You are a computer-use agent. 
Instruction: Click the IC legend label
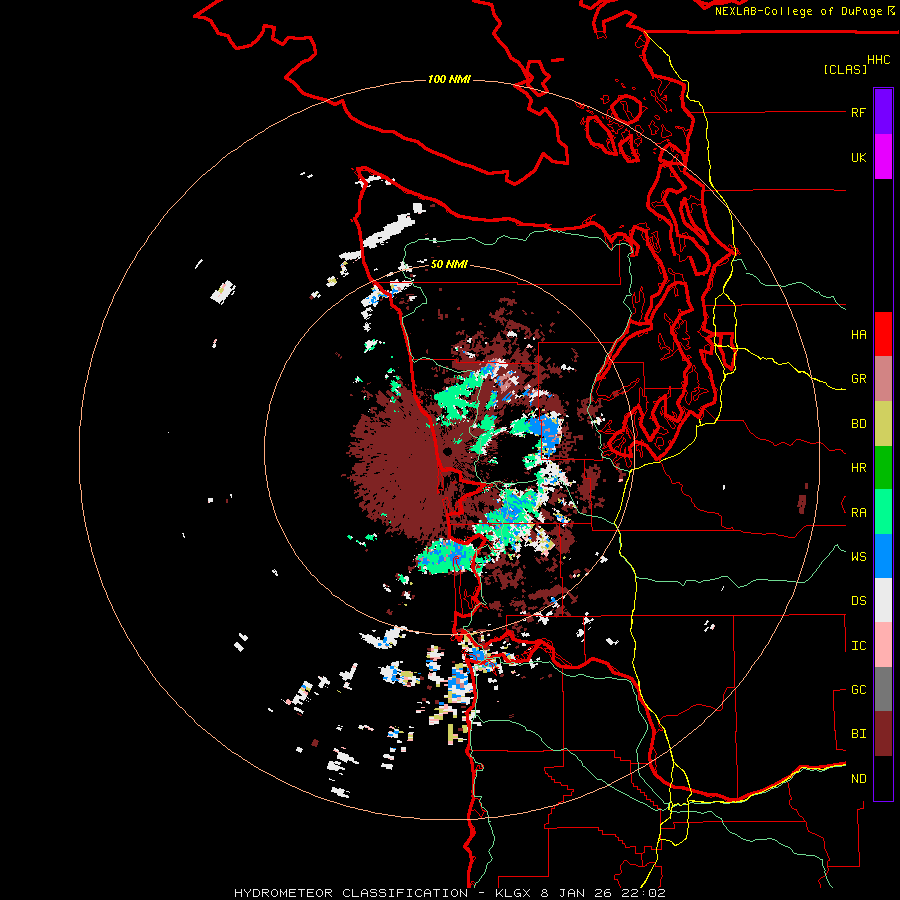click(858, 646)
